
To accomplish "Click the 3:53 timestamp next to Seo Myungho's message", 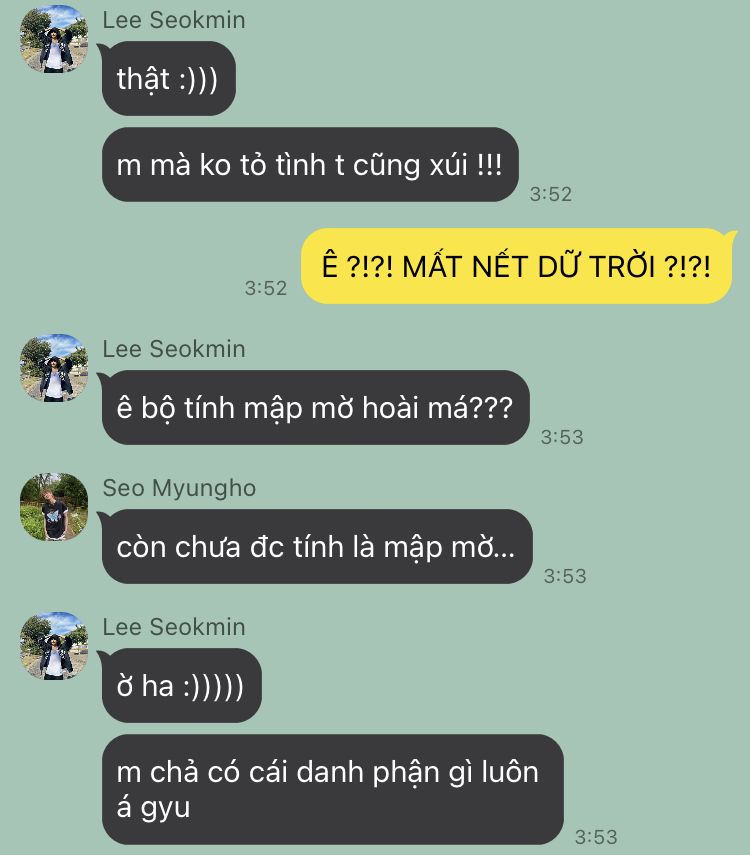I will pos(565,576).
